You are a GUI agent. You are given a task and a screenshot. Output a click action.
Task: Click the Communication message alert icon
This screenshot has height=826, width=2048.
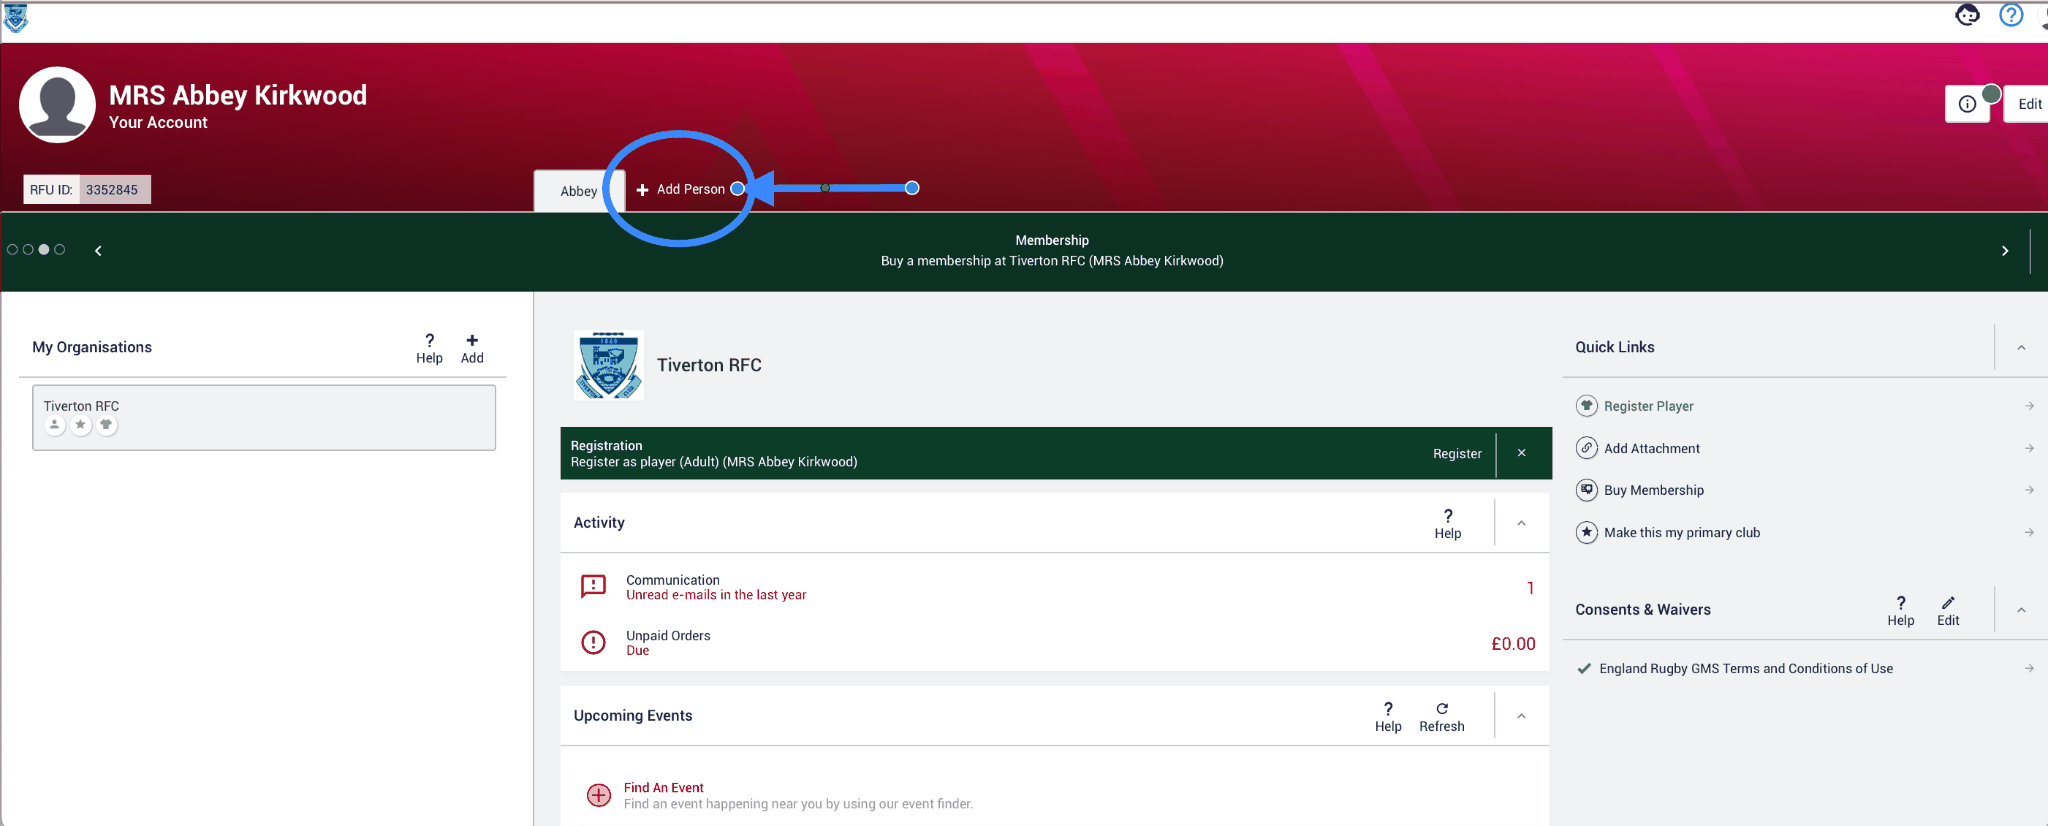594,587
